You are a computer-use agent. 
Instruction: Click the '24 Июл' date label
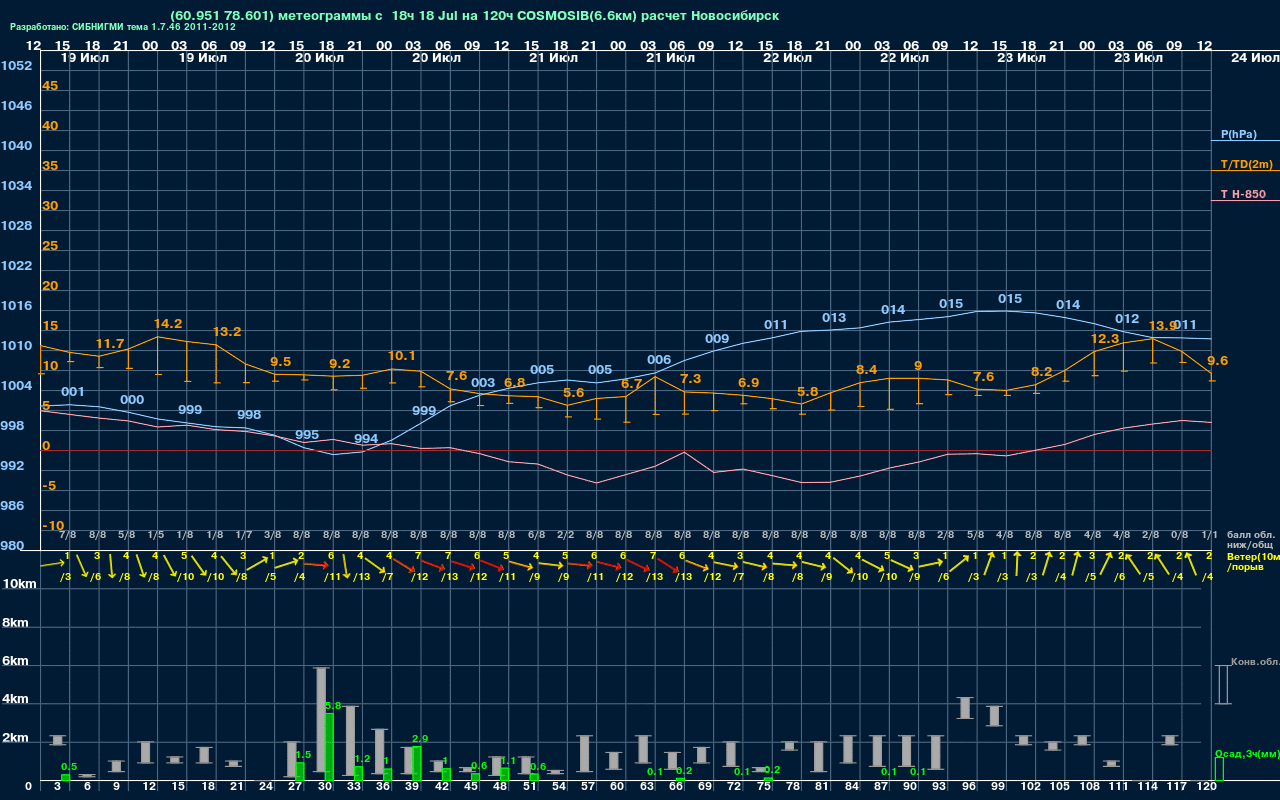1254,58
